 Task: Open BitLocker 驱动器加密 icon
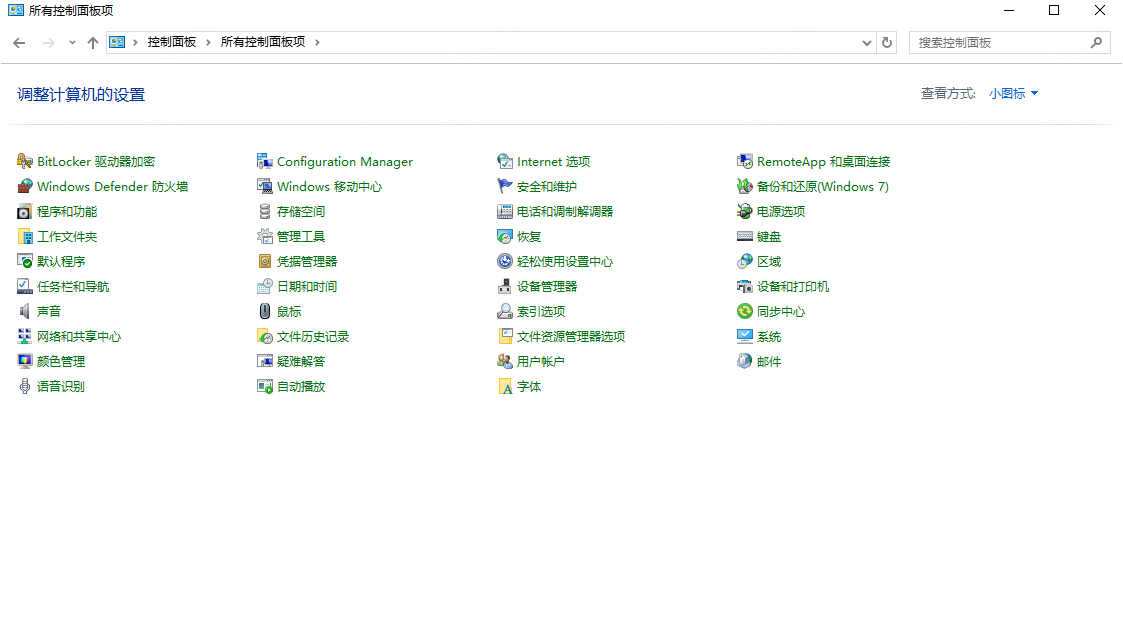coord(25,161)
